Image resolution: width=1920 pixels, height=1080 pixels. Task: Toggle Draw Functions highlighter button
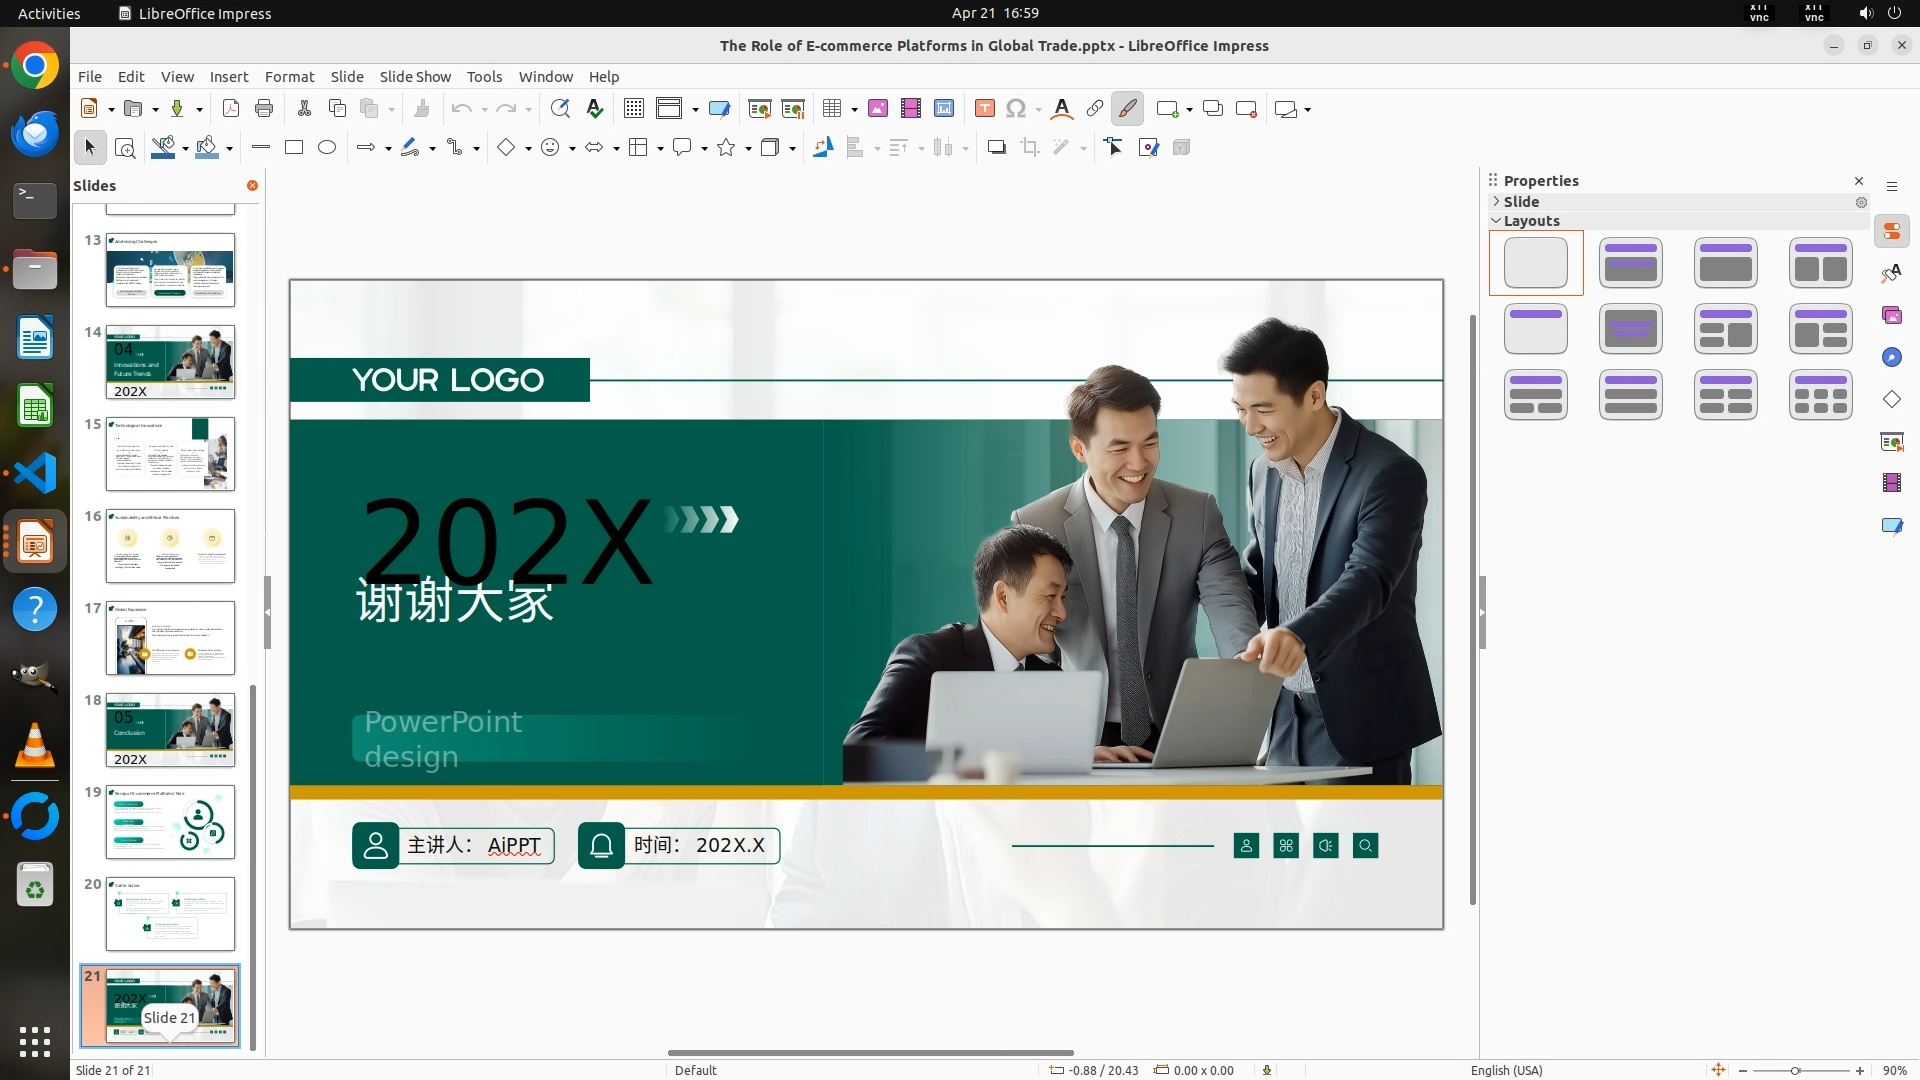[x=1128, y=109]
